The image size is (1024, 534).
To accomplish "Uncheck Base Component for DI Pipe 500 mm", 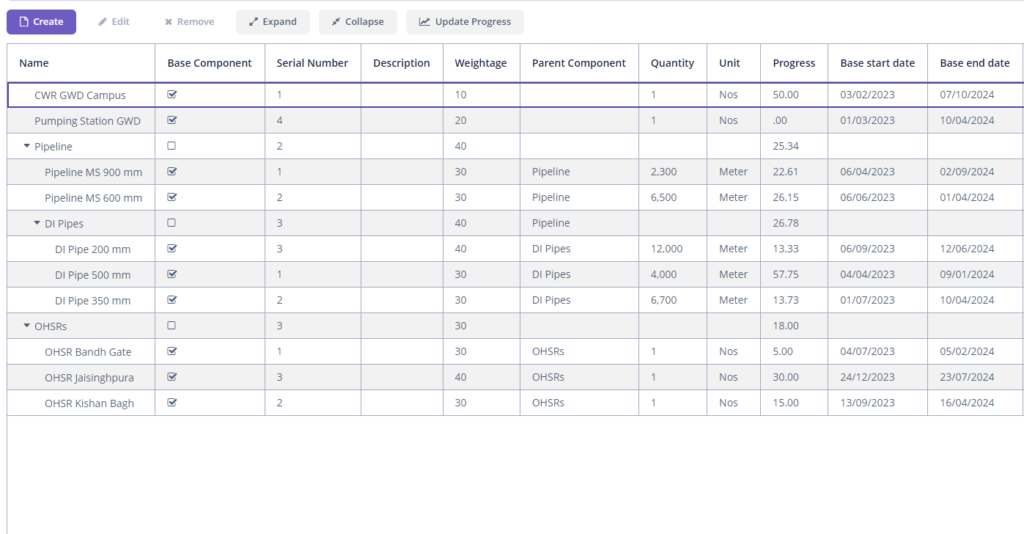I will pos(172,274).
